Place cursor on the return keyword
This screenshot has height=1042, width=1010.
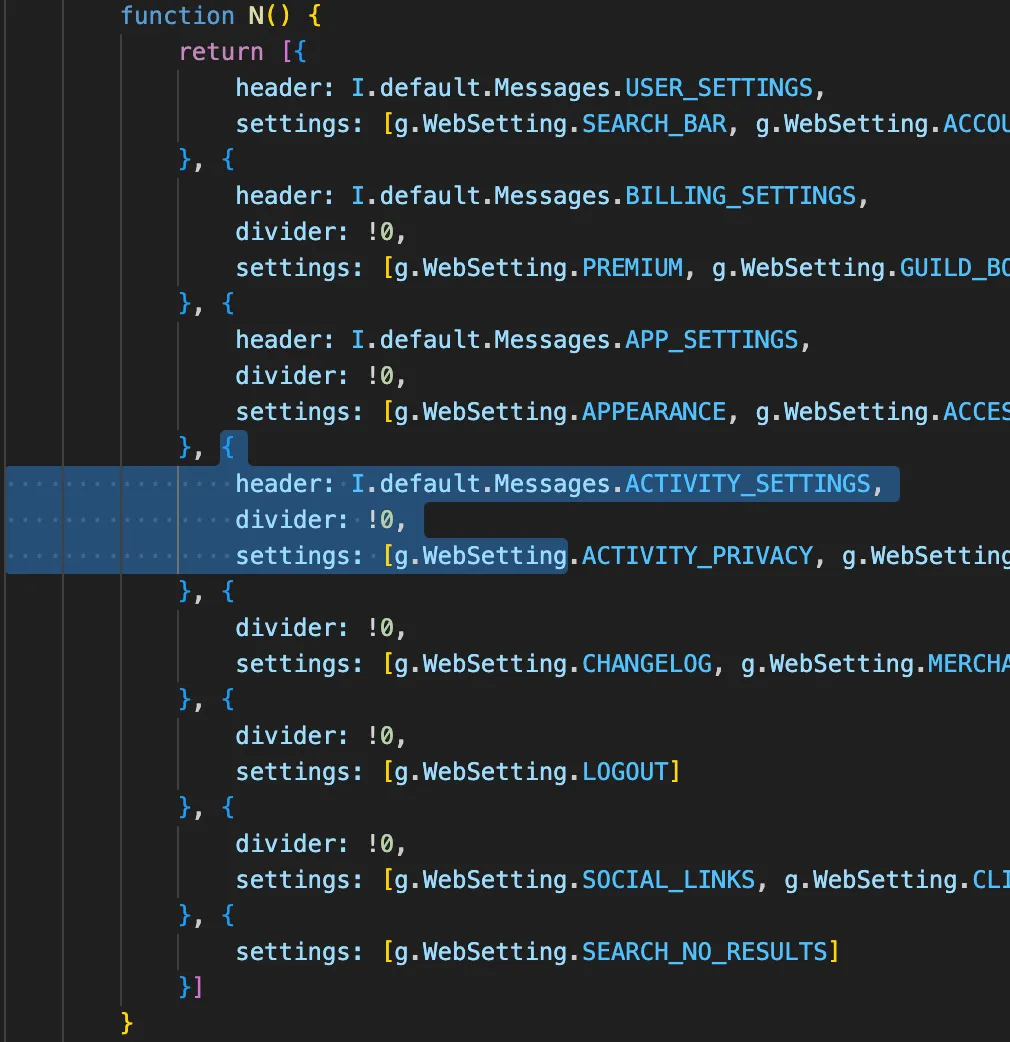(x=220, y=51)
